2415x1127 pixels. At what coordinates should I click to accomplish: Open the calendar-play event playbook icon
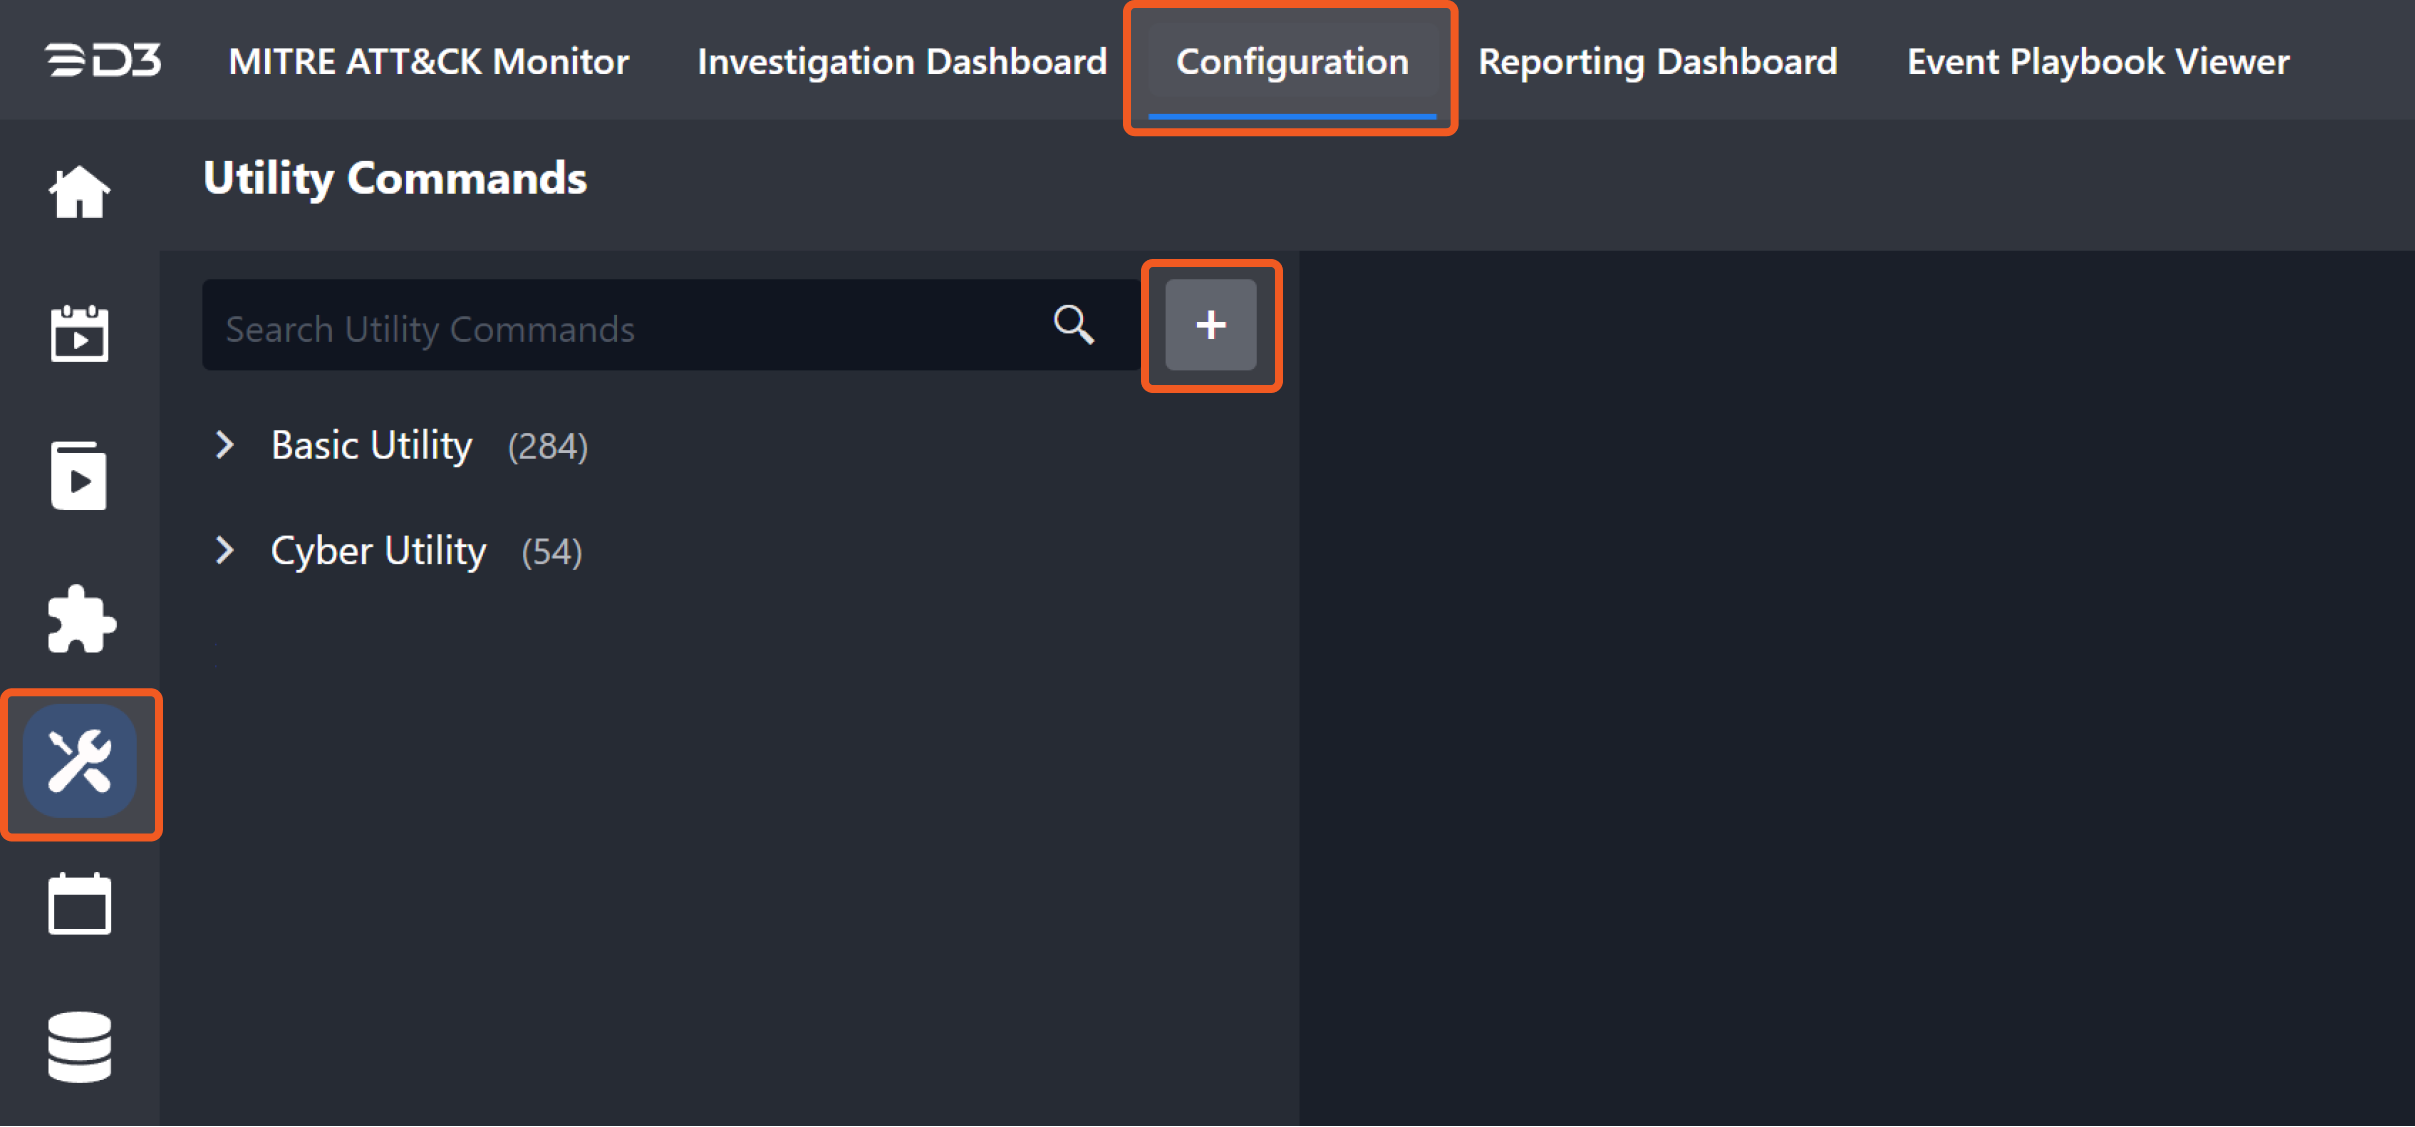[x=79, y=333]
